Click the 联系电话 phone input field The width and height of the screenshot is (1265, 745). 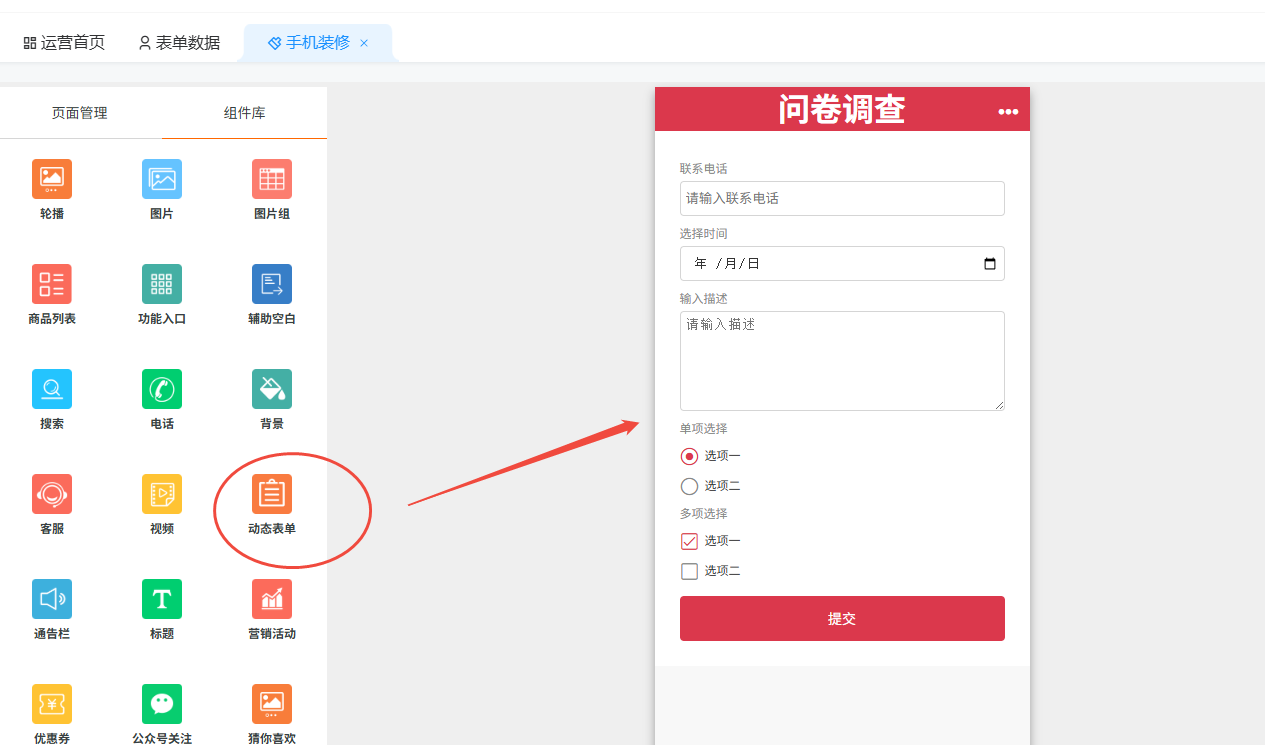[842, 198]
